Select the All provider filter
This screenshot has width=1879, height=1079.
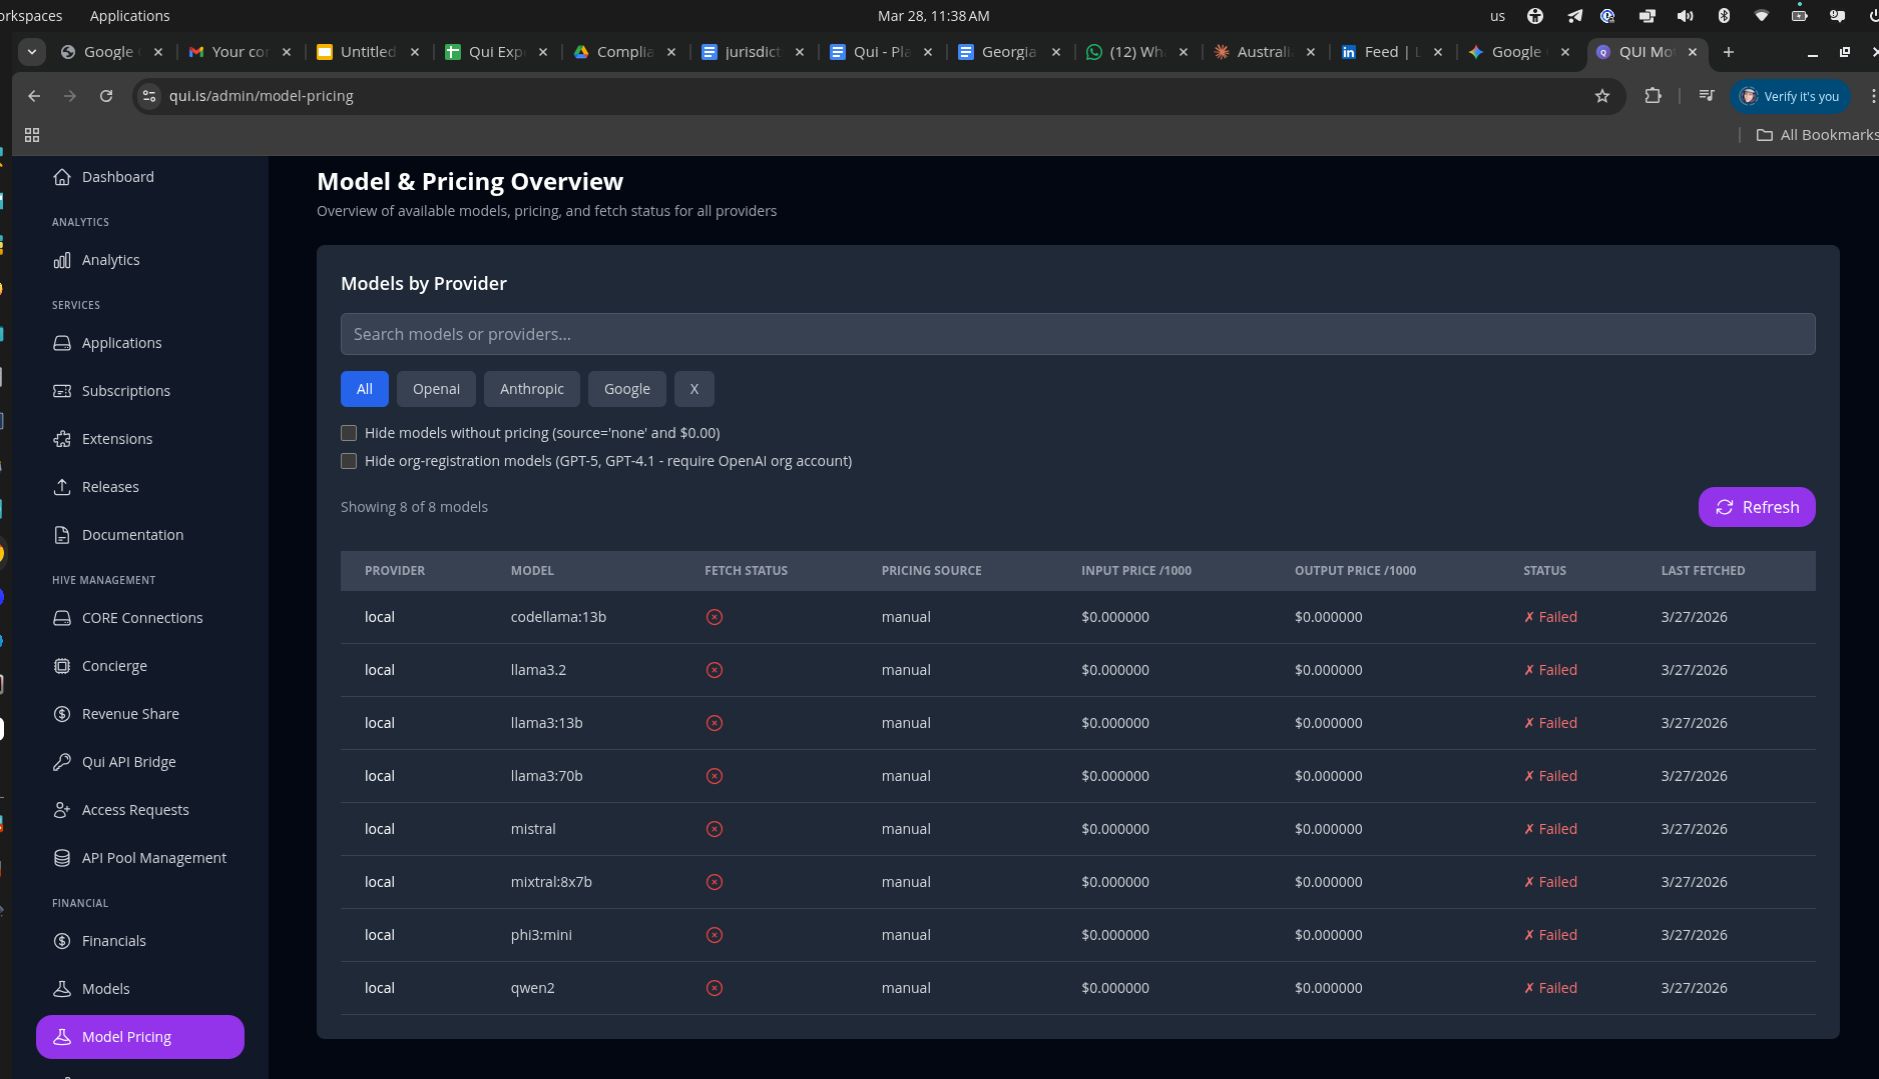pyautogui.click(x=364, y=389)
